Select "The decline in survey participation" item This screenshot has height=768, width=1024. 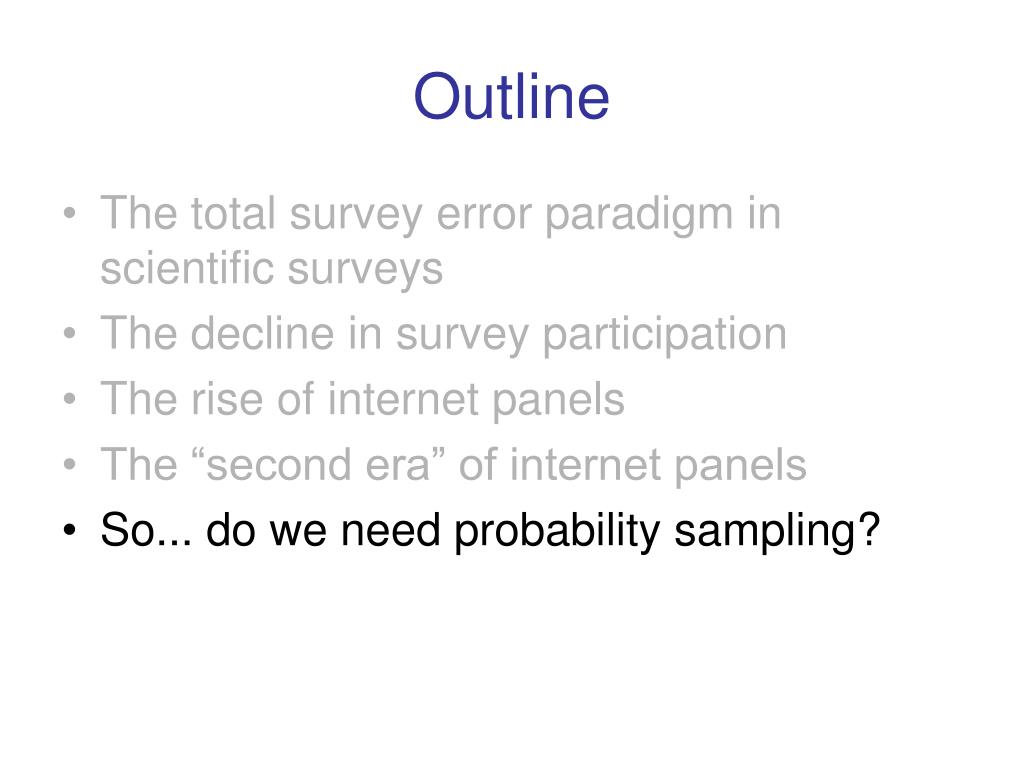443,334
